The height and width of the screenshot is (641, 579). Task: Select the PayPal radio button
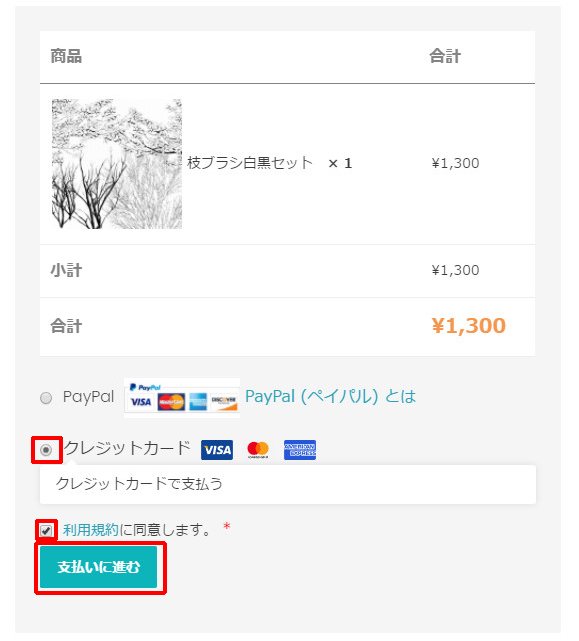46,398
